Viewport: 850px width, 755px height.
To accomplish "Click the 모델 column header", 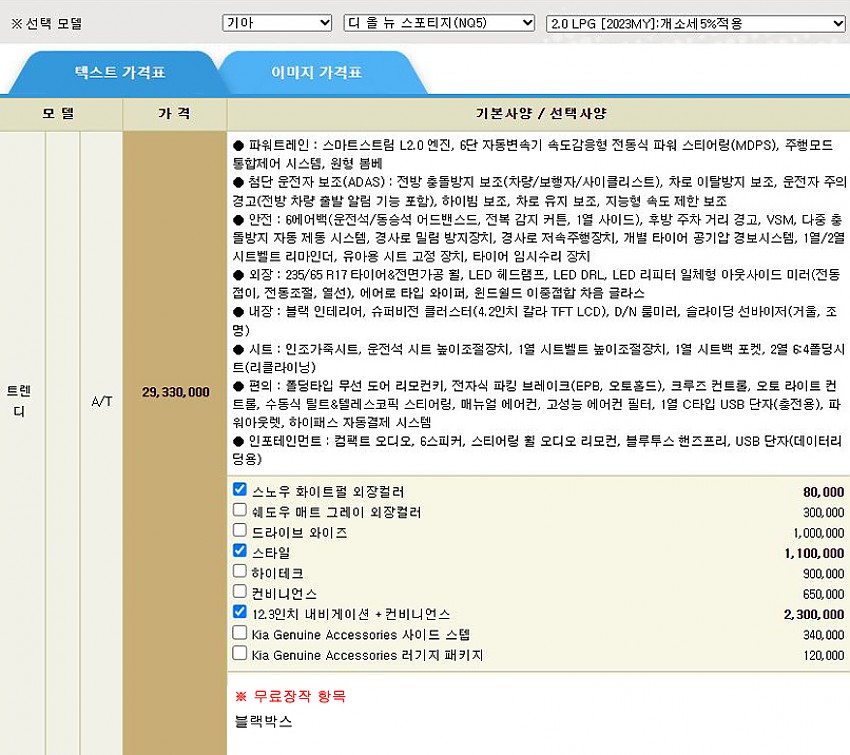I will [x=59, y=114].
